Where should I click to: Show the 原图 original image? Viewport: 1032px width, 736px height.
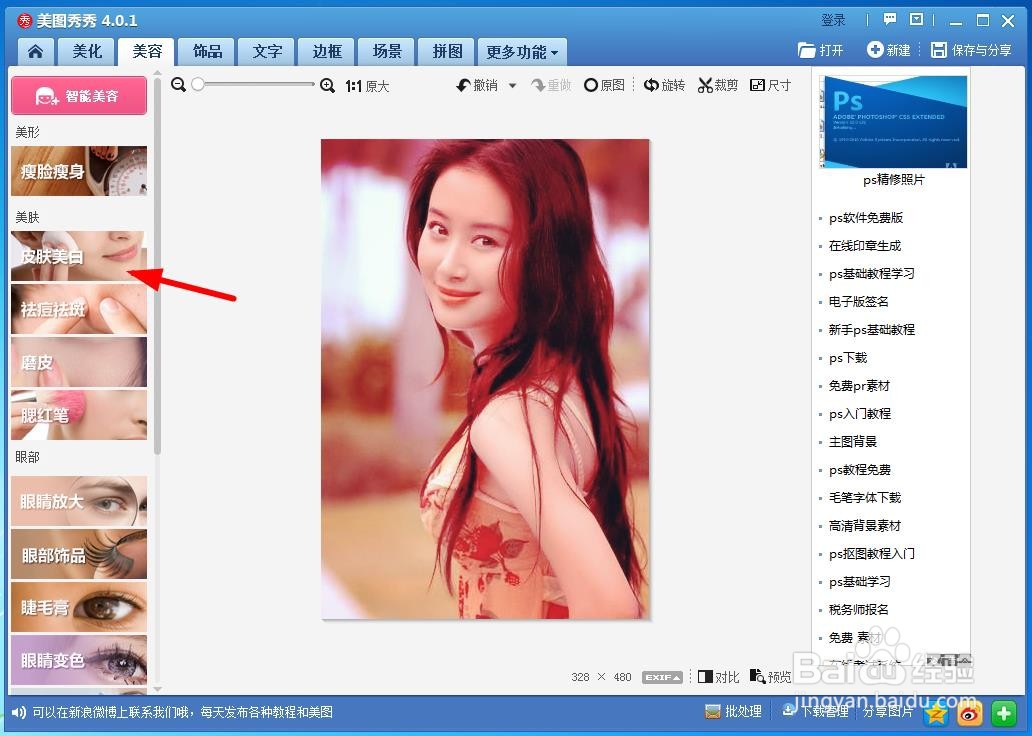(604, 85)
